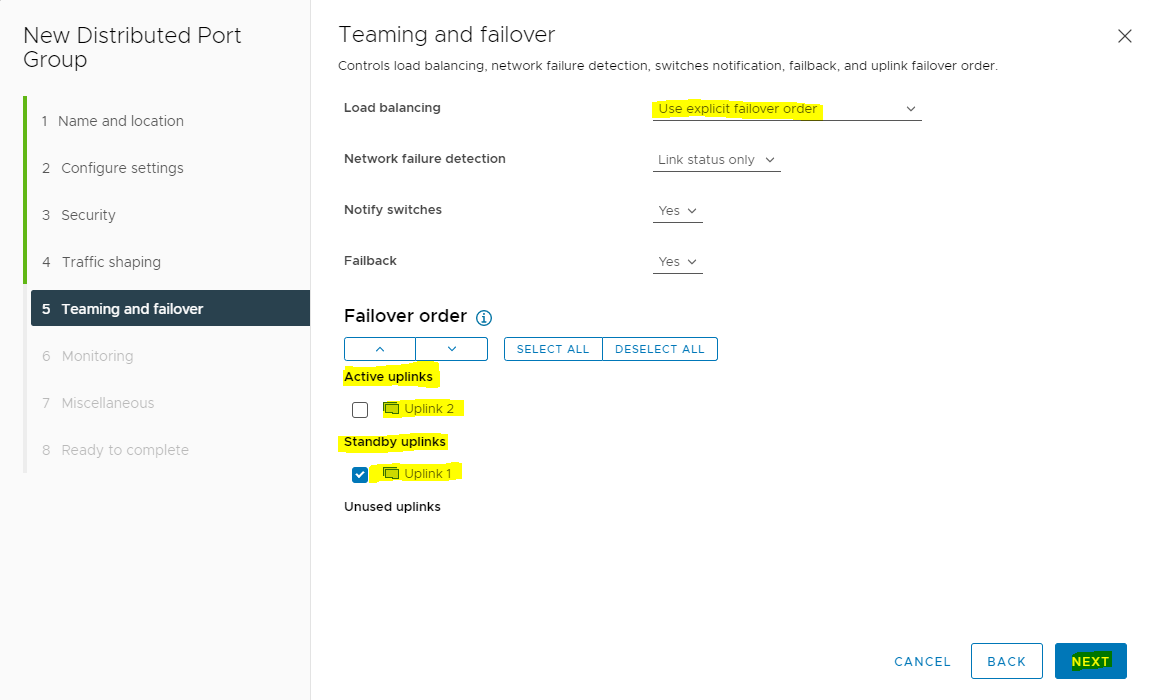This screenshot has height=700, width=1149.
Task: Select step 7 Miscellaneous
Action: [x=98, y=403]
